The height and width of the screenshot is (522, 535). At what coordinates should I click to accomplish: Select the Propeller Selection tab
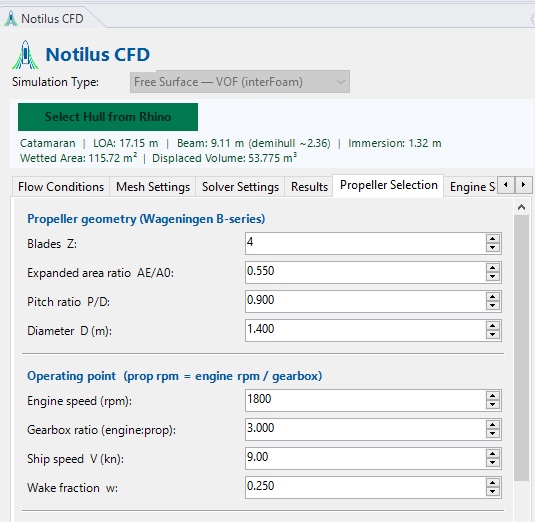click(x=389, y=185)
